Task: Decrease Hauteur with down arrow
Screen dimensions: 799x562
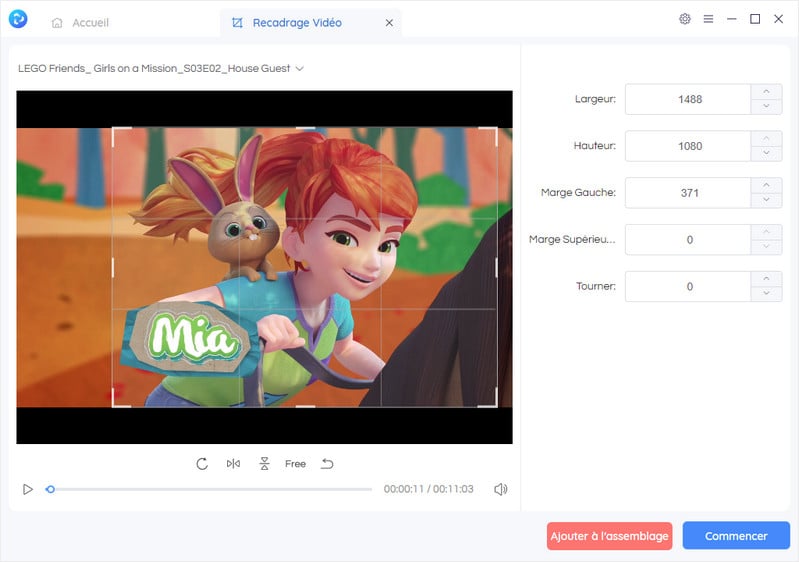Action: (766, 153)
